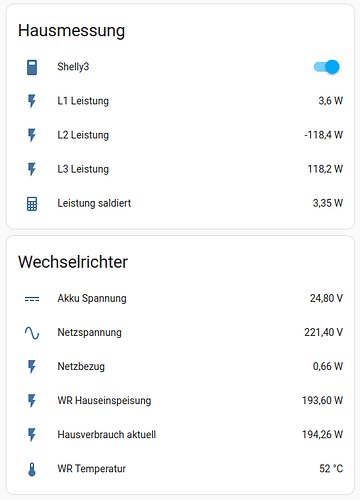
Task: Click the Wechselrichter card title
Action: pyautogui.click(x=73, y=262)
